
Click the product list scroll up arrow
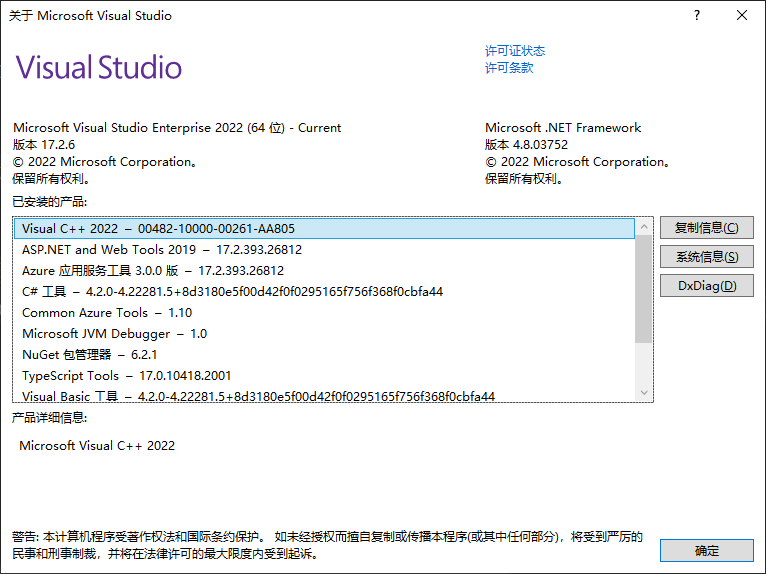click(x=644, y=226)
